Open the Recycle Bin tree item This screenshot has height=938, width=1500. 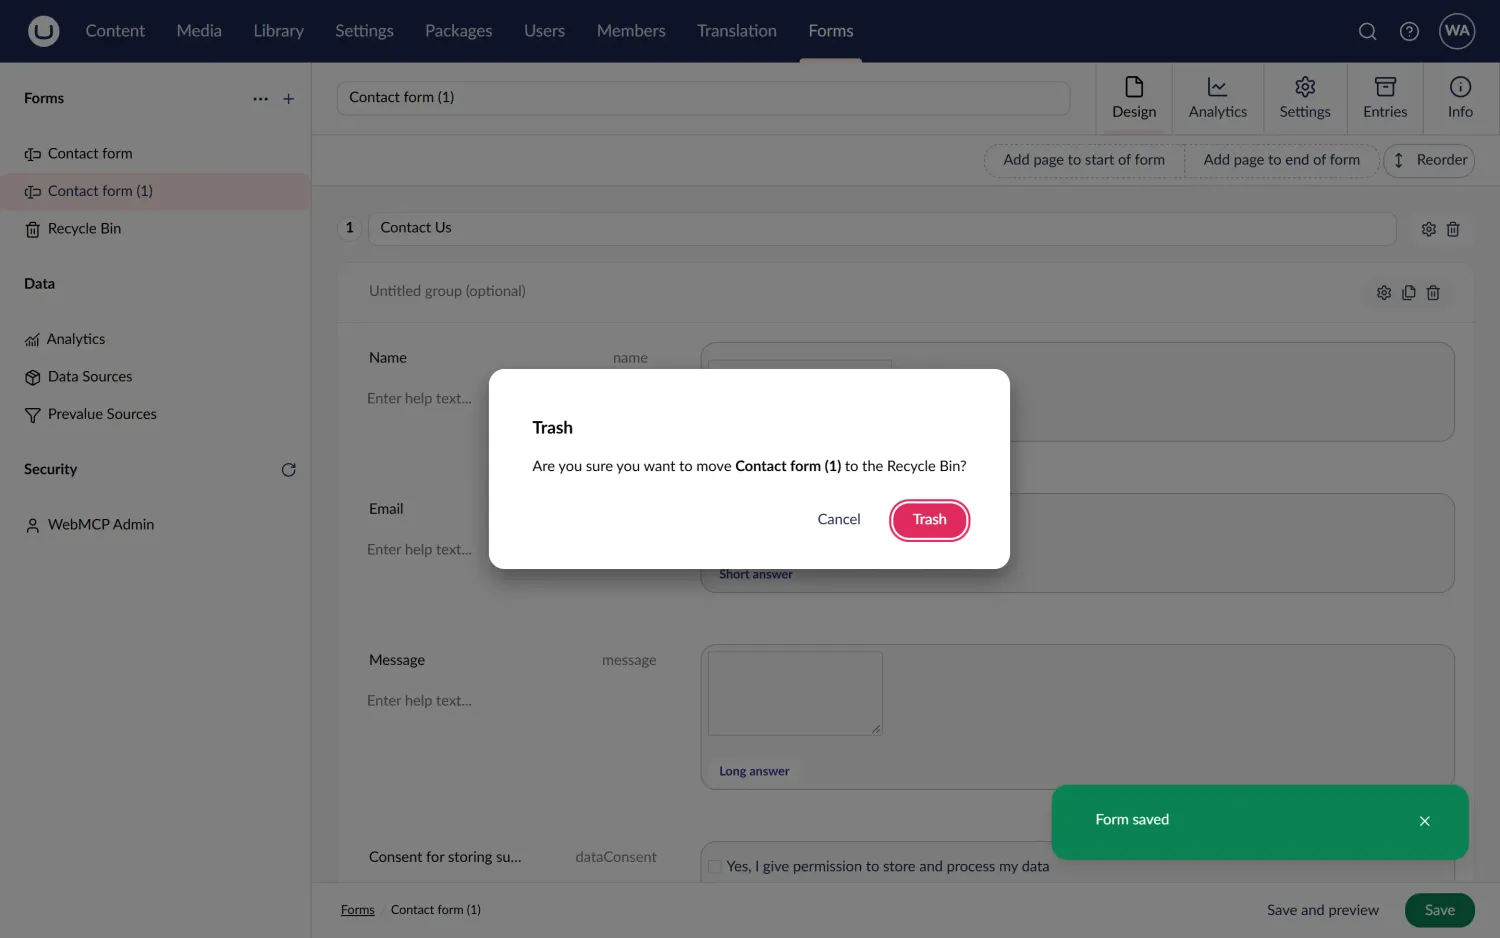[155, 229]
